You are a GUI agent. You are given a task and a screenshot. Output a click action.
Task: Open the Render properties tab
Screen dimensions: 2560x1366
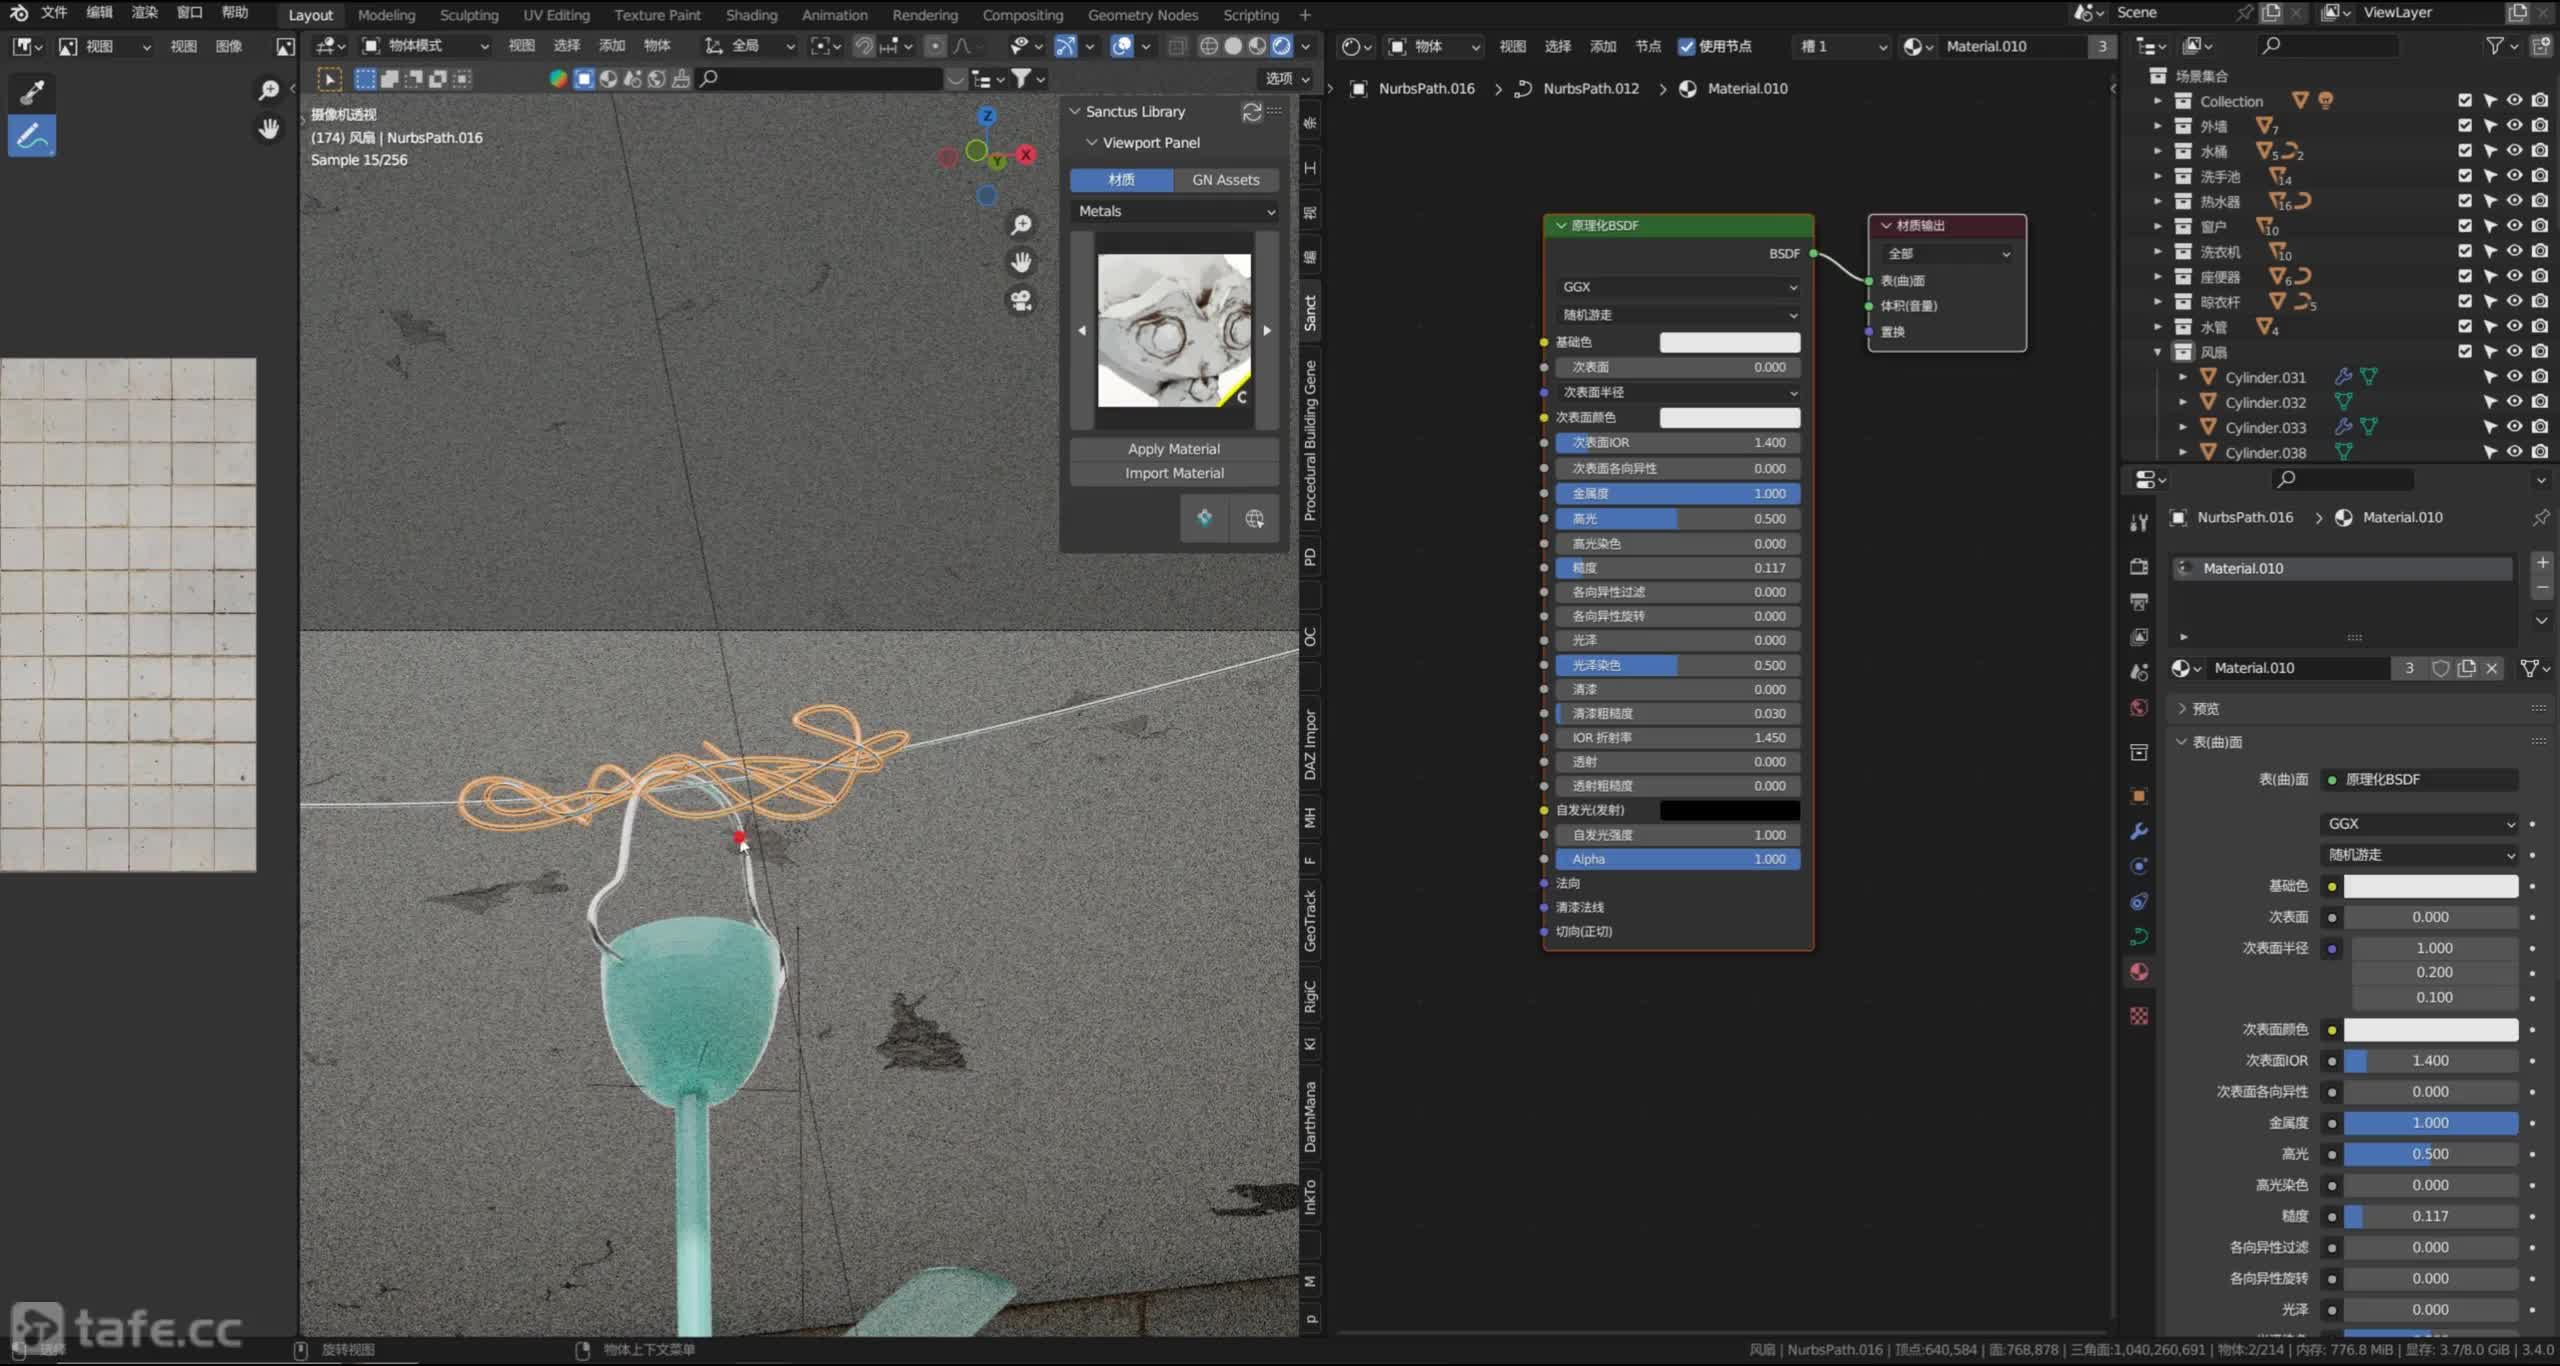click(x=2139, y=567)
